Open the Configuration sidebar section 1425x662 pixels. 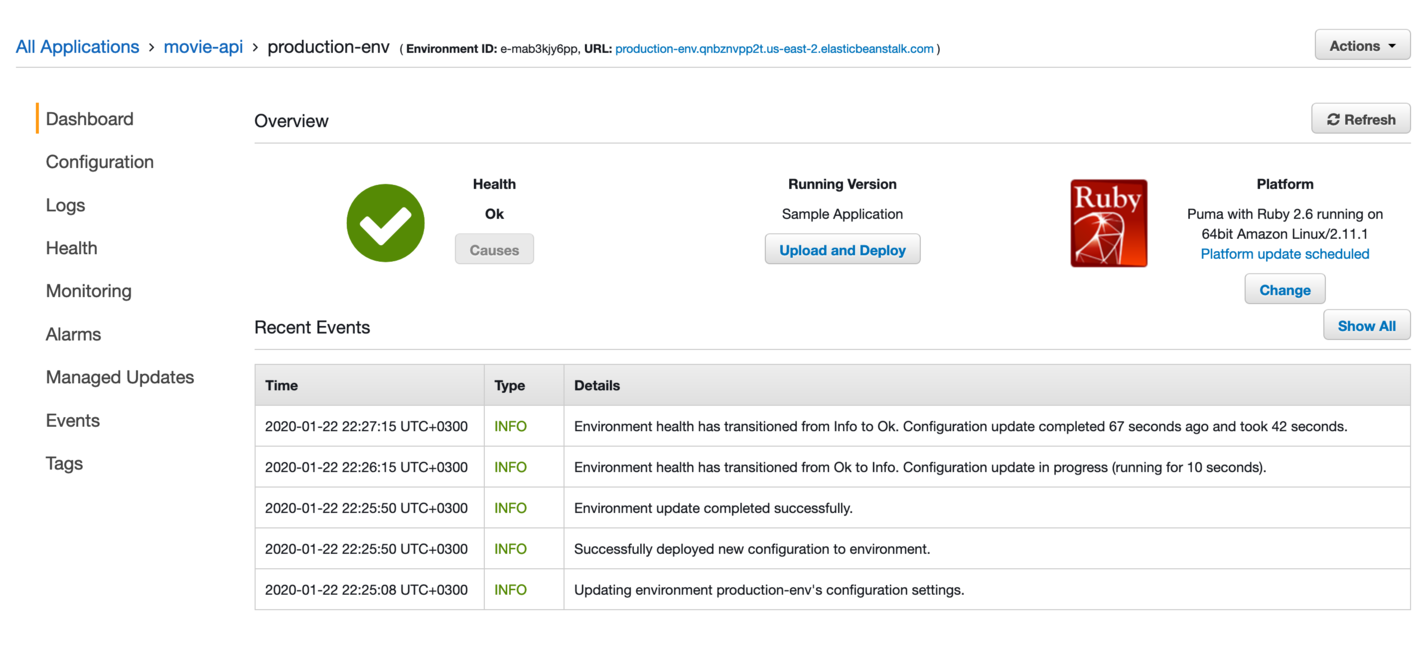pyautogui.click(x=99, y=162)
